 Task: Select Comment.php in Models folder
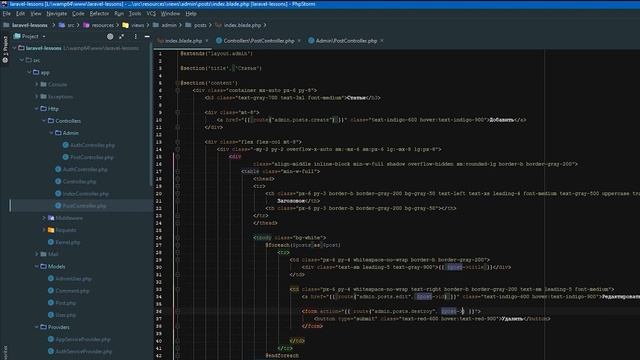(x=72, y=291)
